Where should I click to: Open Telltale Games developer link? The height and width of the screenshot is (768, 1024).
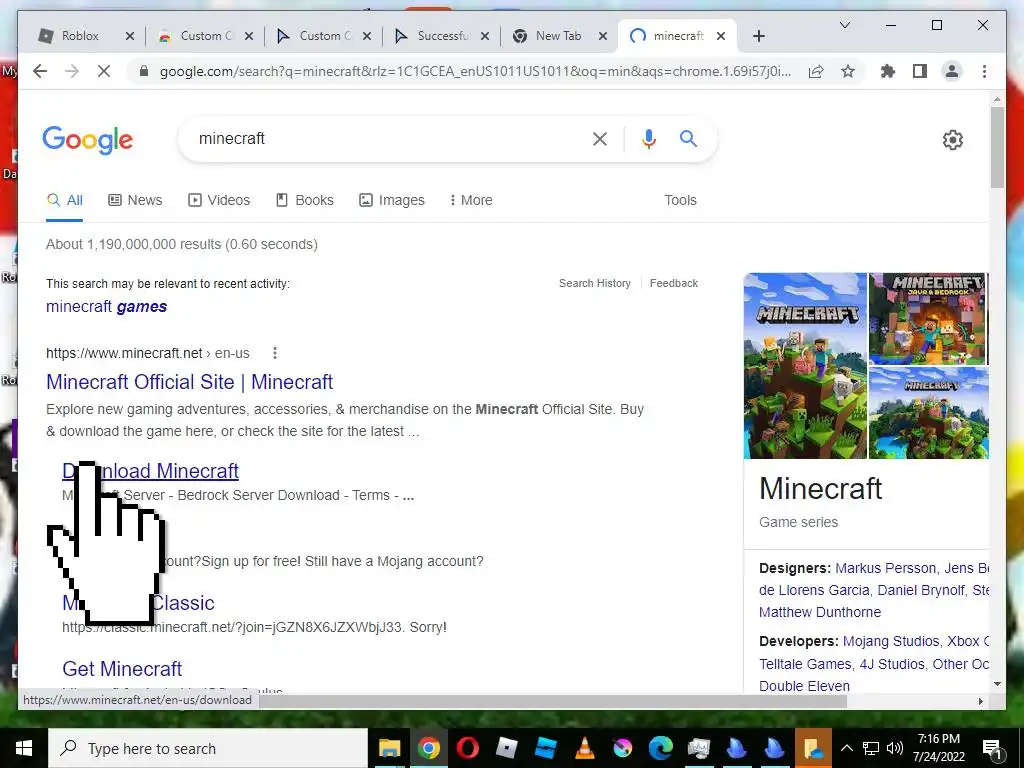[x=805, y=664]
